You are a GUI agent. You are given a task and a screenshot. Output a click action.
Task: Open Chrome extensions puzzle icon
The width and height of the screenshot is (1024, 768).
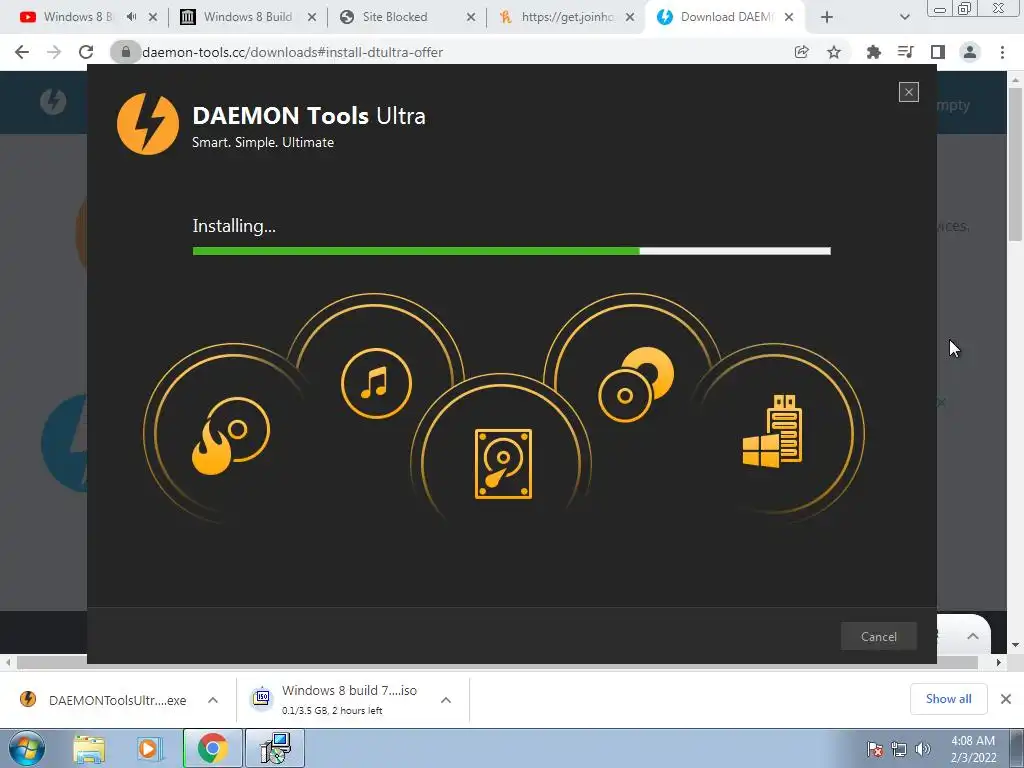click(873, 52)
